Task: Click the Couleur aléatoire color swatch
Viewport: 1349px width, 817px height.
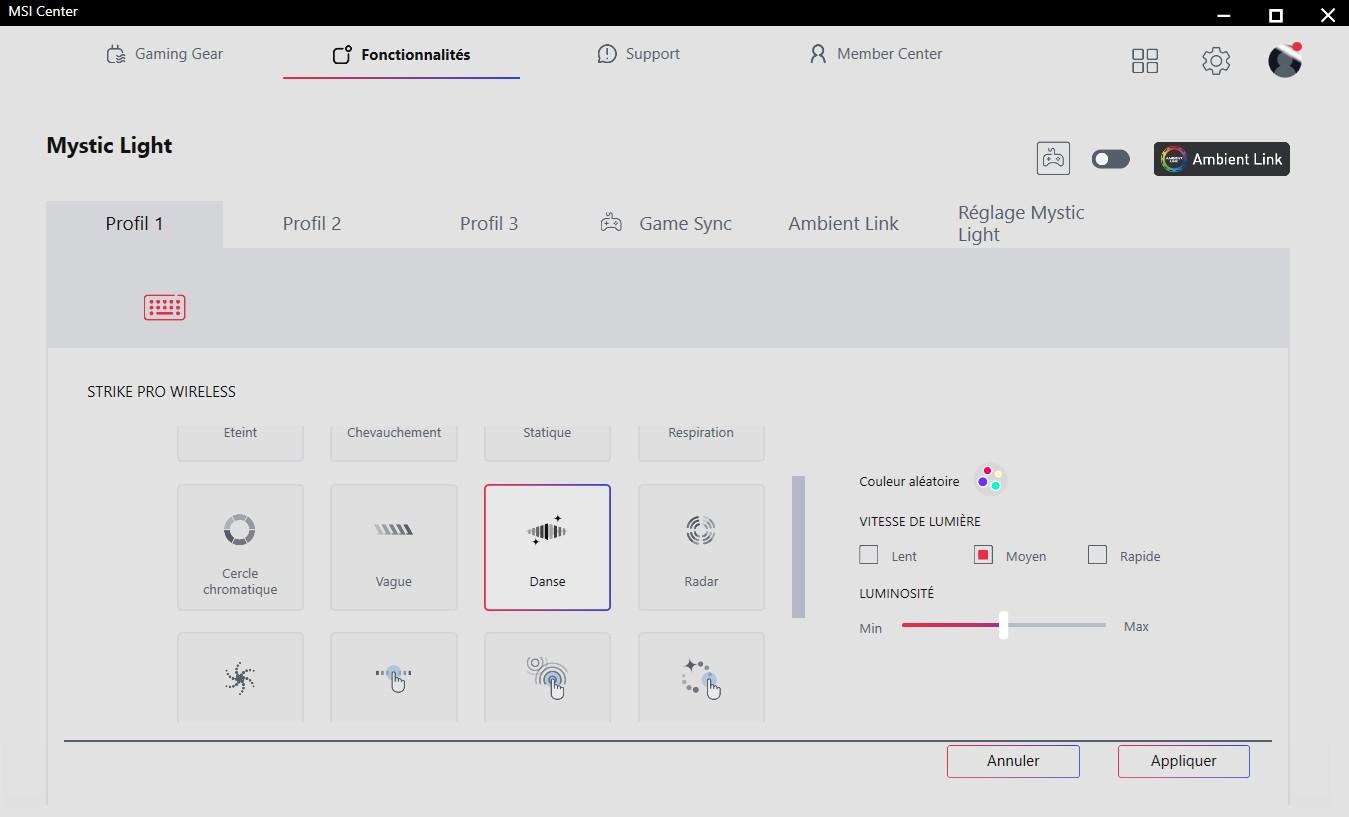Action: 989,480
